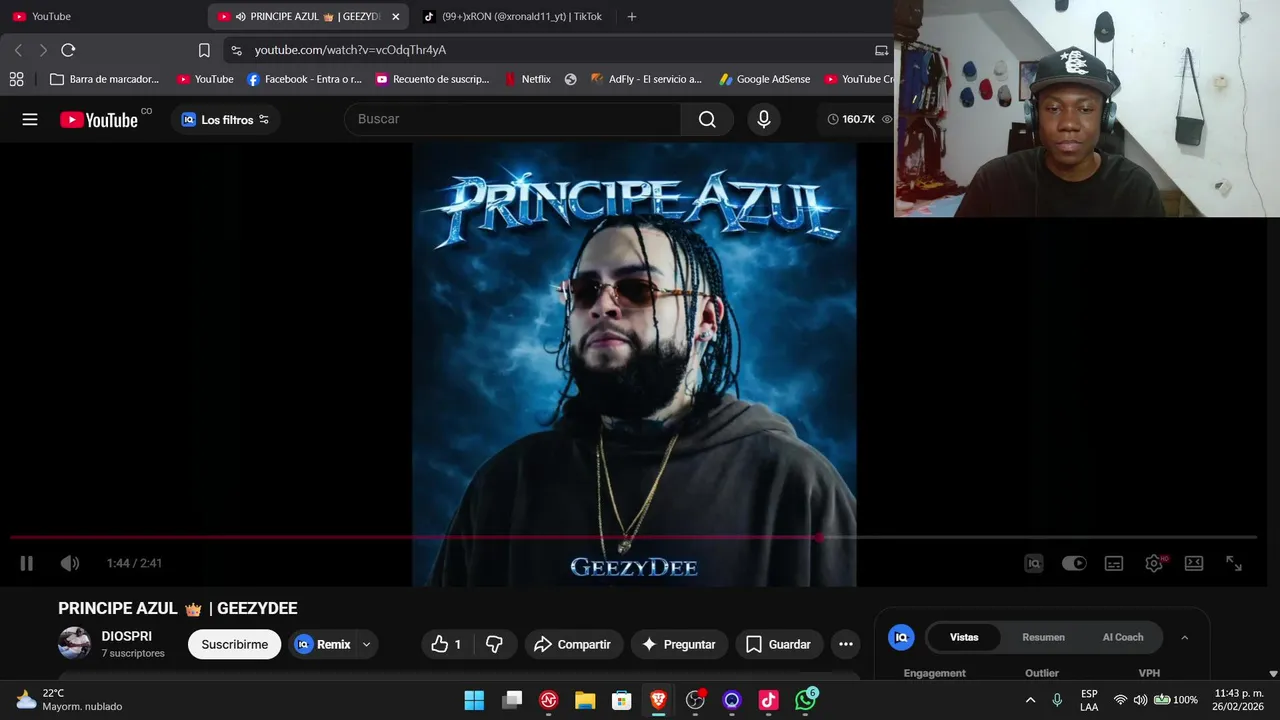Collapse the vidIQ panel chevron
Image resolution: width=1280 pixels, height=720 pixels.
tap(1185, 637)
